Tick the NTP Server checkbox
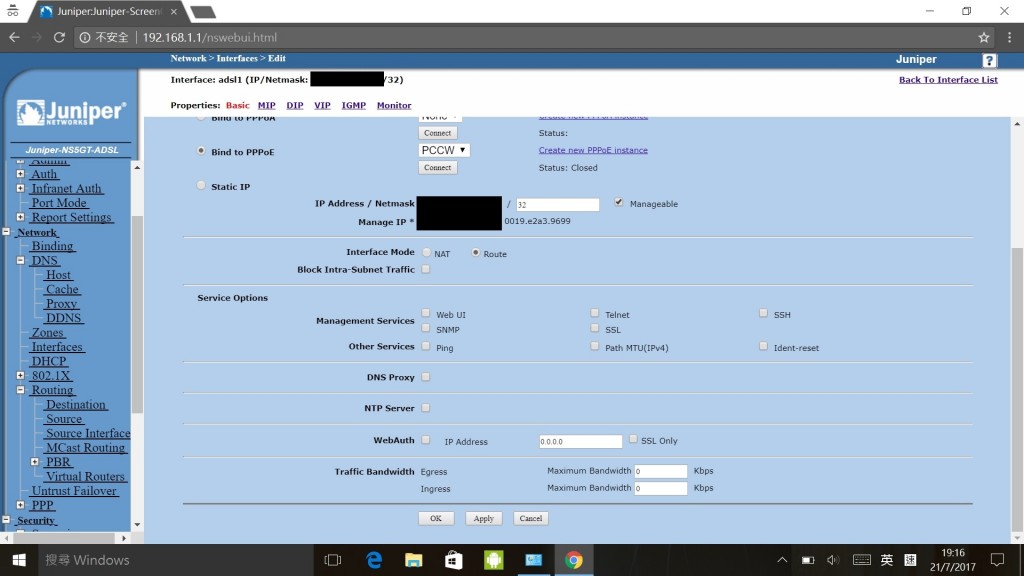The image size is (1024, 576). click(426, 408)
